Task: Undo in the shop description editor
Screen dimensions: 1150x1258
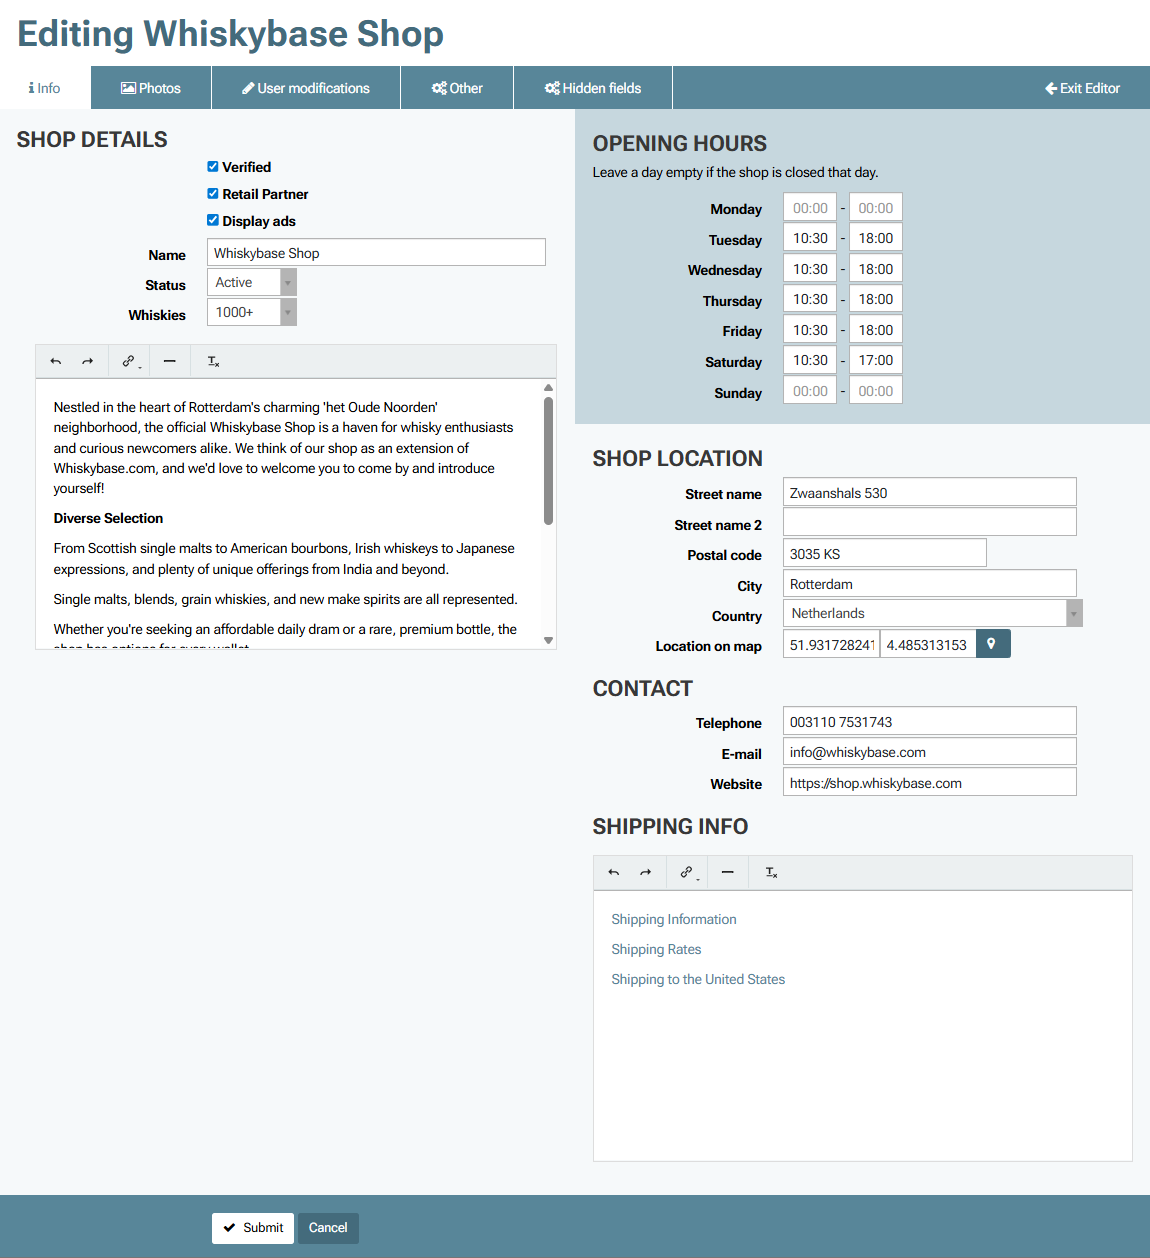Action: click(56, 362)
